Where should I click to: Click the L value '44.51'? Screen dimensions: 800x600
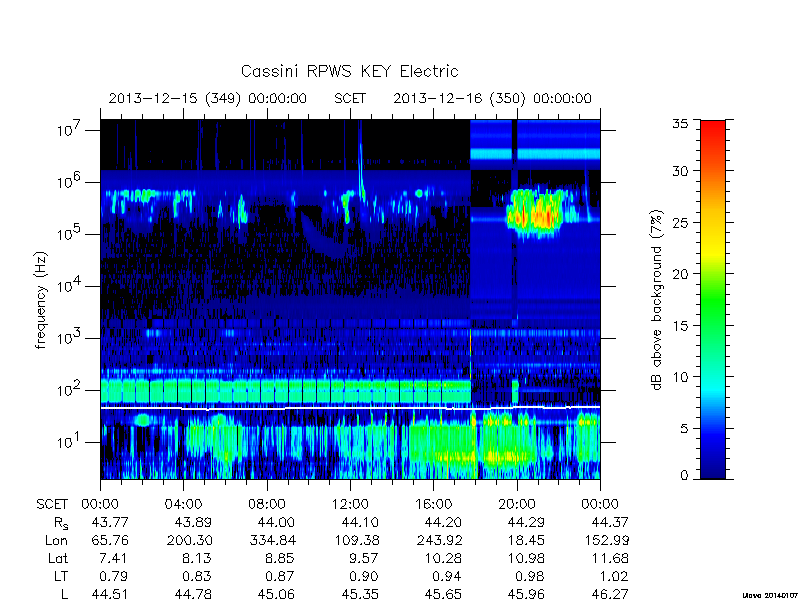coord(110,594)
